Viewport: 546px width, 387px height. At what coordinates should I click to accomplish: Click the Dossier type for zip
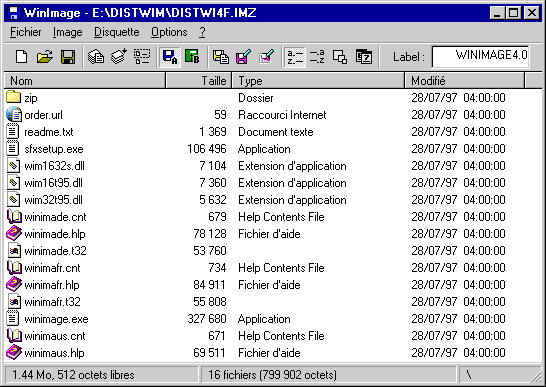[x=256, y=98]
